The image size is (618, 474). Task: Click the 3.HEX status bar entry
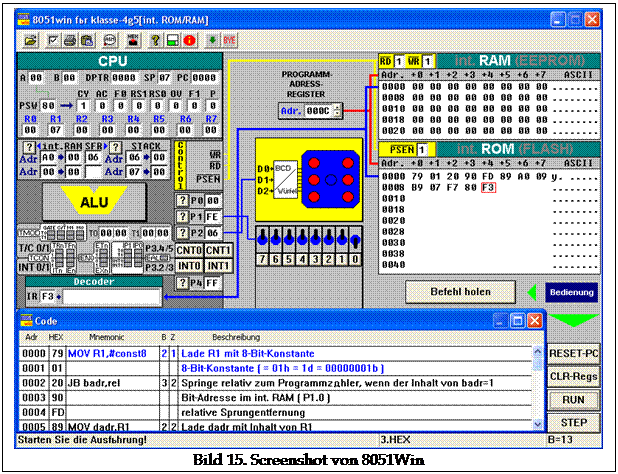(395, 440)
